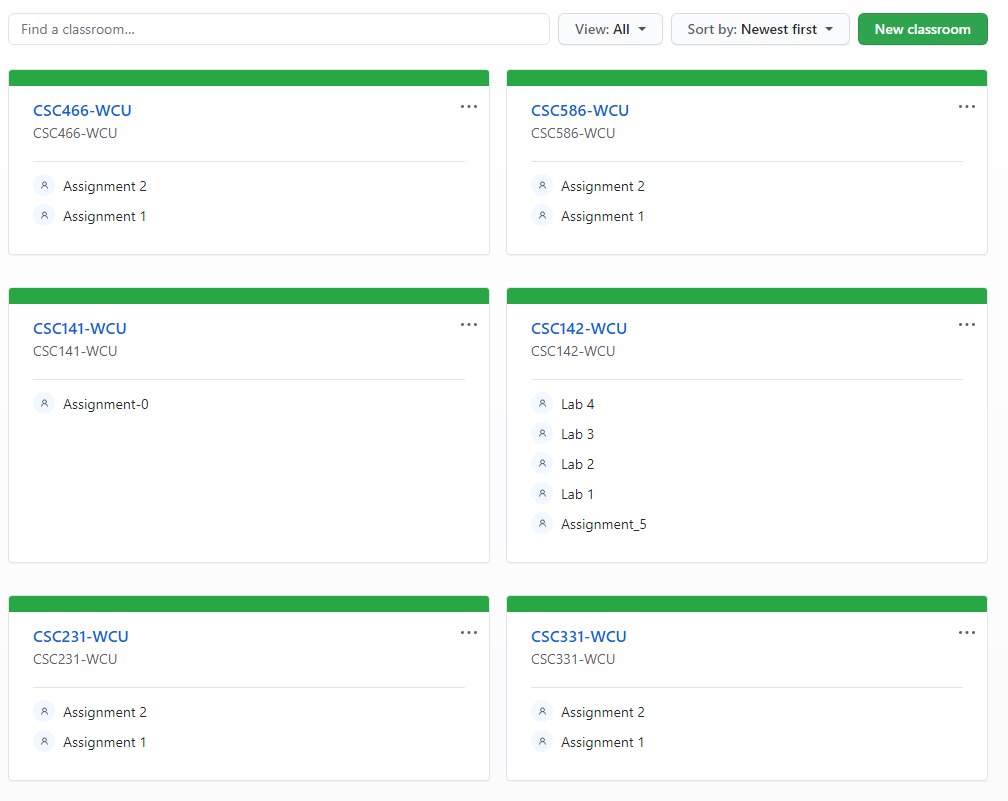The width and height of the screenshot is (1008, 801).
Task: Open the CSC586-WCU classroom link
Action: point(580,111)
